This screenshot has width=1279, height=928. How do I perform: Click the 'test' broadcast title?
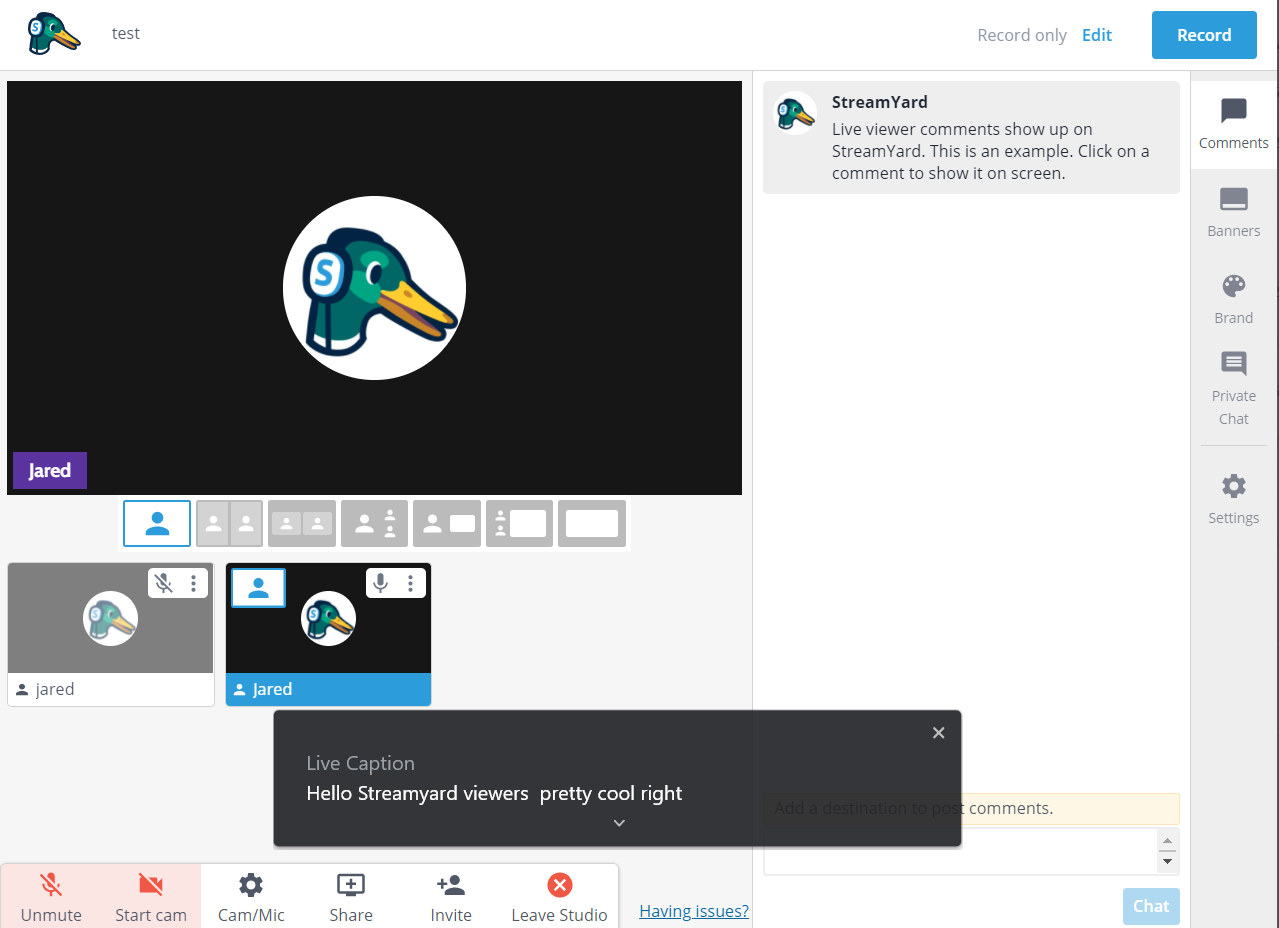[126, 33]
